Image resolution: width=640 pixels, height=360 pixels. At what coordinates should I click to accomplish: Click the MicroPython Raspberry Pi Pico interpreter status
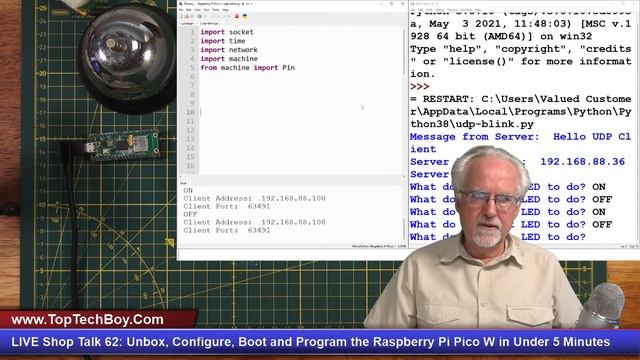tap(379, 246)
